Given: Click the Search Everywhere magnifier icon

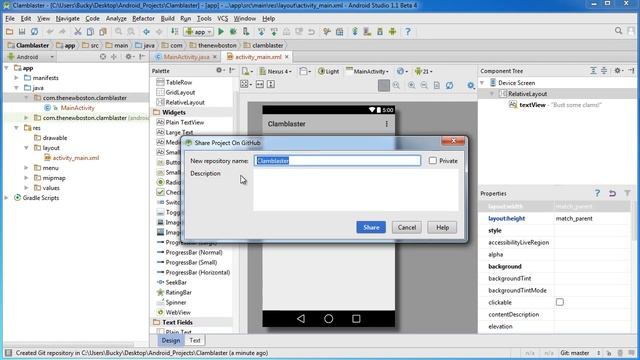Looking at the screenshot, I should tap(618, 31).
